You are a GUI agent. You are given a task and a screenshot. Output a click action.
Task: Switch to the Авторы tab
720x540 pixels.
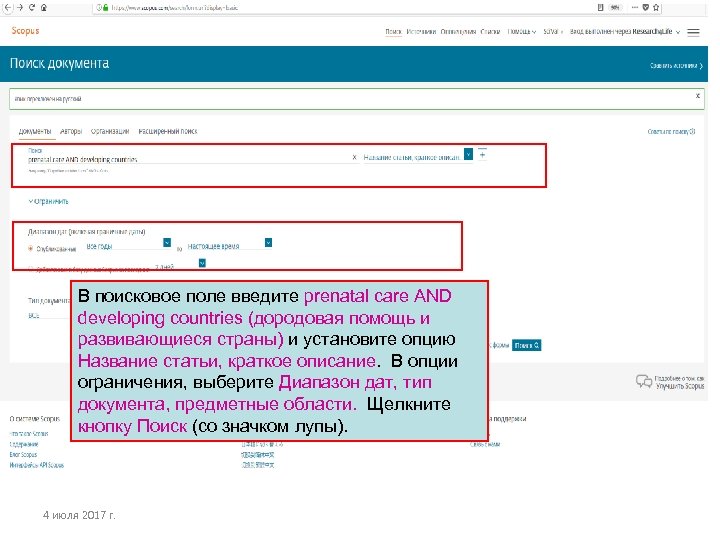click(71, 131)
